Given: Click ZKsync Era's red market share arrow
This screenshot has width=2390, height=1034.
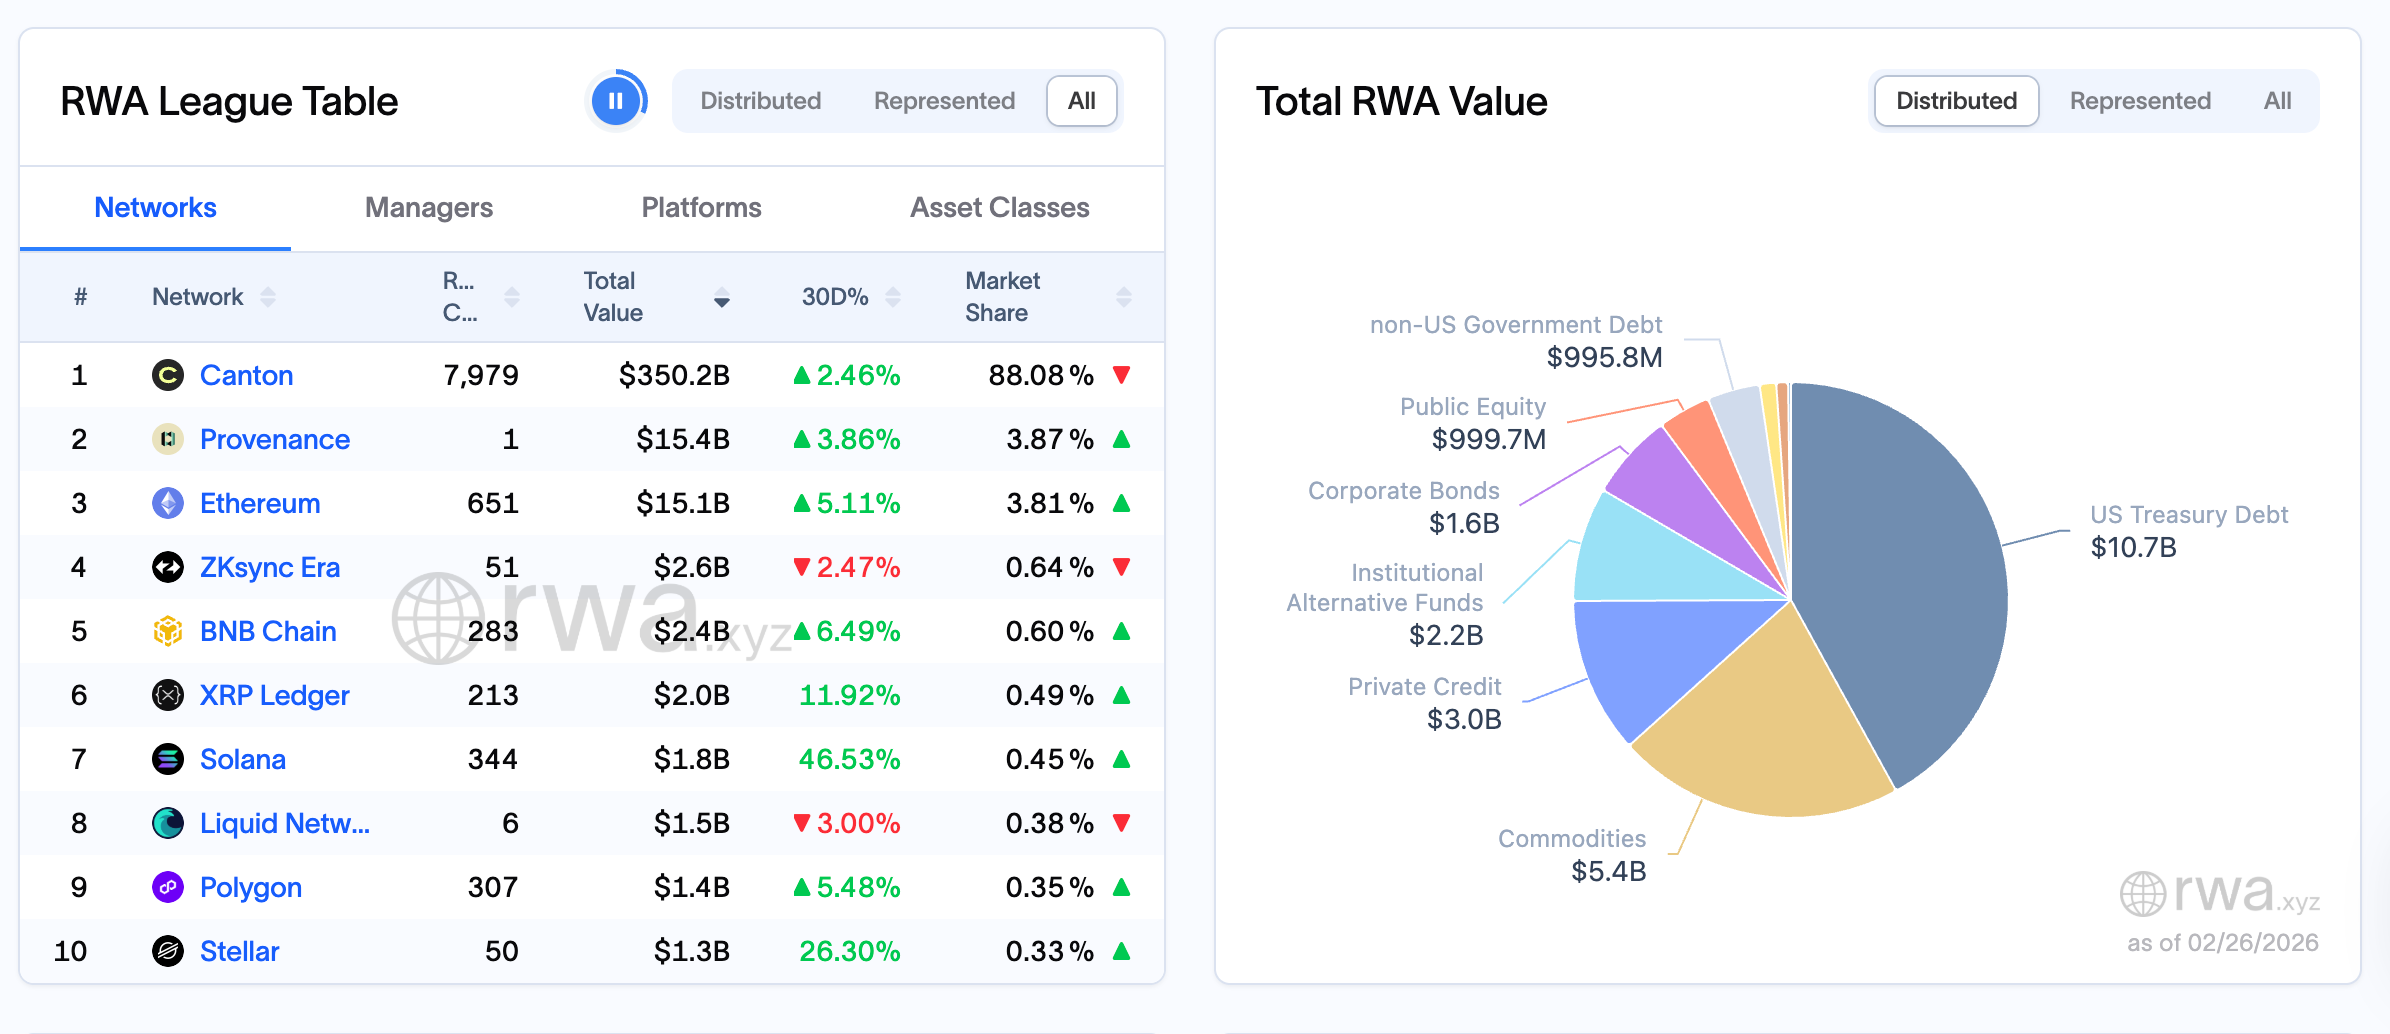Looking at the screenshot, I should click(x=1122, y=567).
